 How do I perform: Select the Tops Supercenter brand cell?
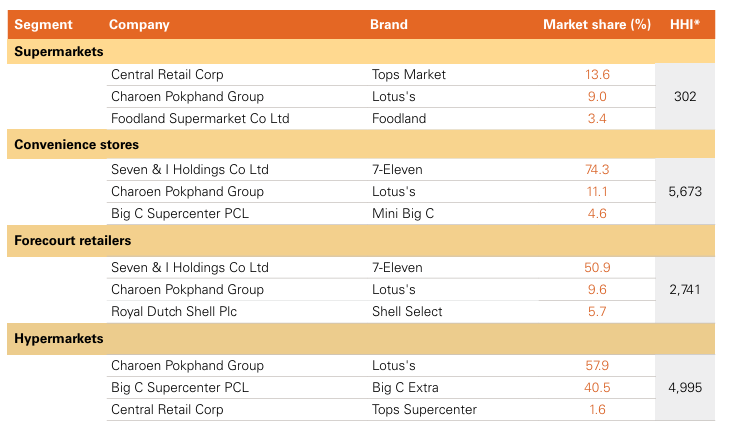(424, 409)
